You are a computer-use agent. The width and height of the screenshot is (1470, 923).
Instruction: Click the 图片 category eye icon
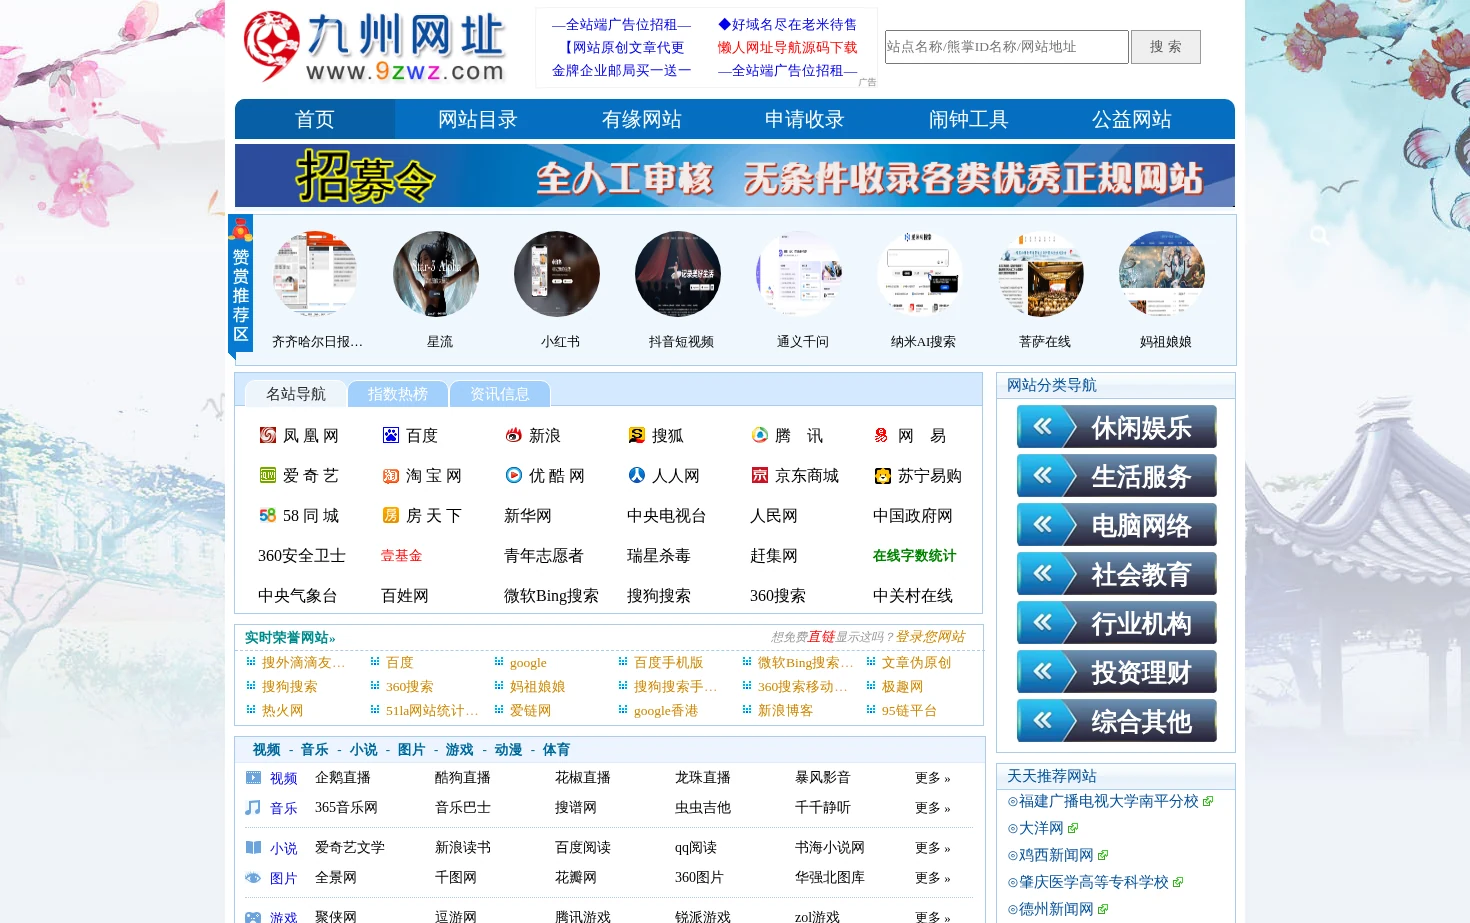253,877
